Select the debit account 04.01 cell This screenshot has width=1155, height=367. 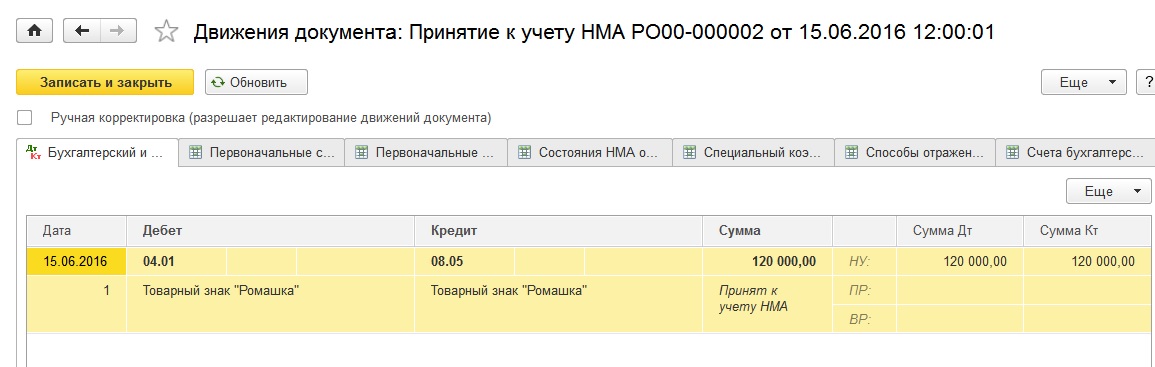177,262
